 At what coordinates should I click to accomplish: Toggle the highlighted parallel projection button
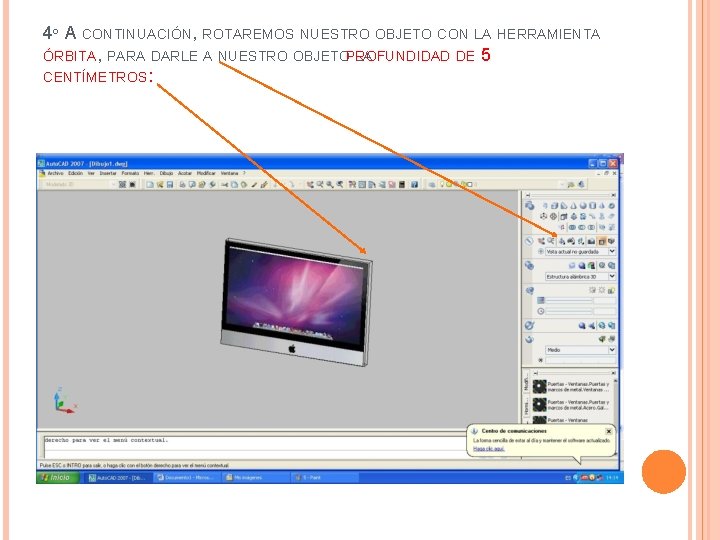tap(601, 241)
